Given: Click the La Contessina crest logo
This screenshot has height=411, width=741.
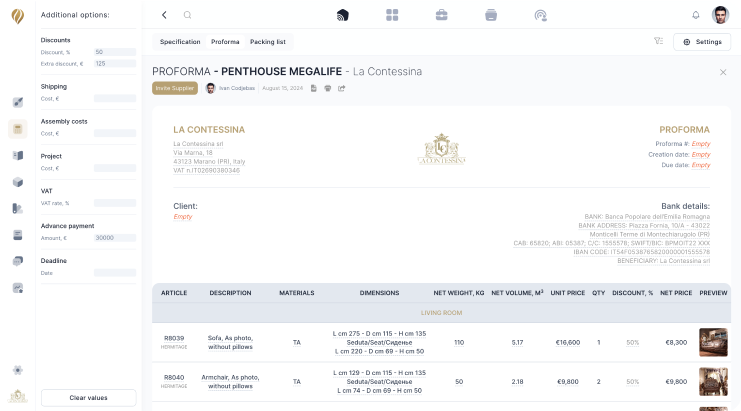Looking at the screenshot, I should pyautogui.click(x=441, y=148).
